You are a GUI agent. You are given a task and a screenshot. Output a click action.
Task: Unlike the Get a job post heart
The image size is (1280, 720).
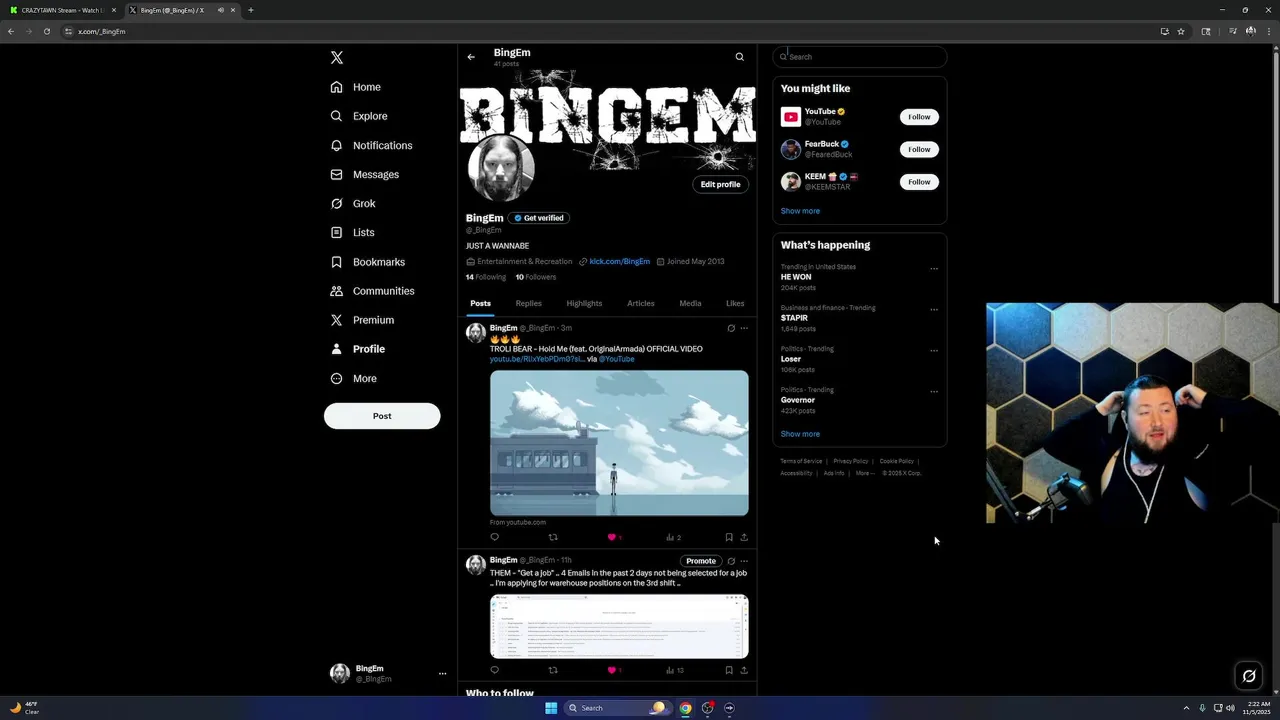pos(612,670)
